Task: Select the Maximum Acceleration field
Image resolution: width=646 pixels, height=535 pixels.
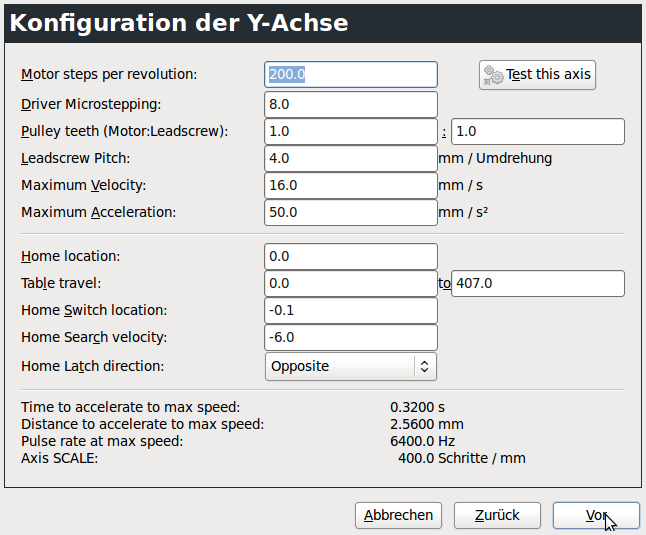Action: click(351, 212)
